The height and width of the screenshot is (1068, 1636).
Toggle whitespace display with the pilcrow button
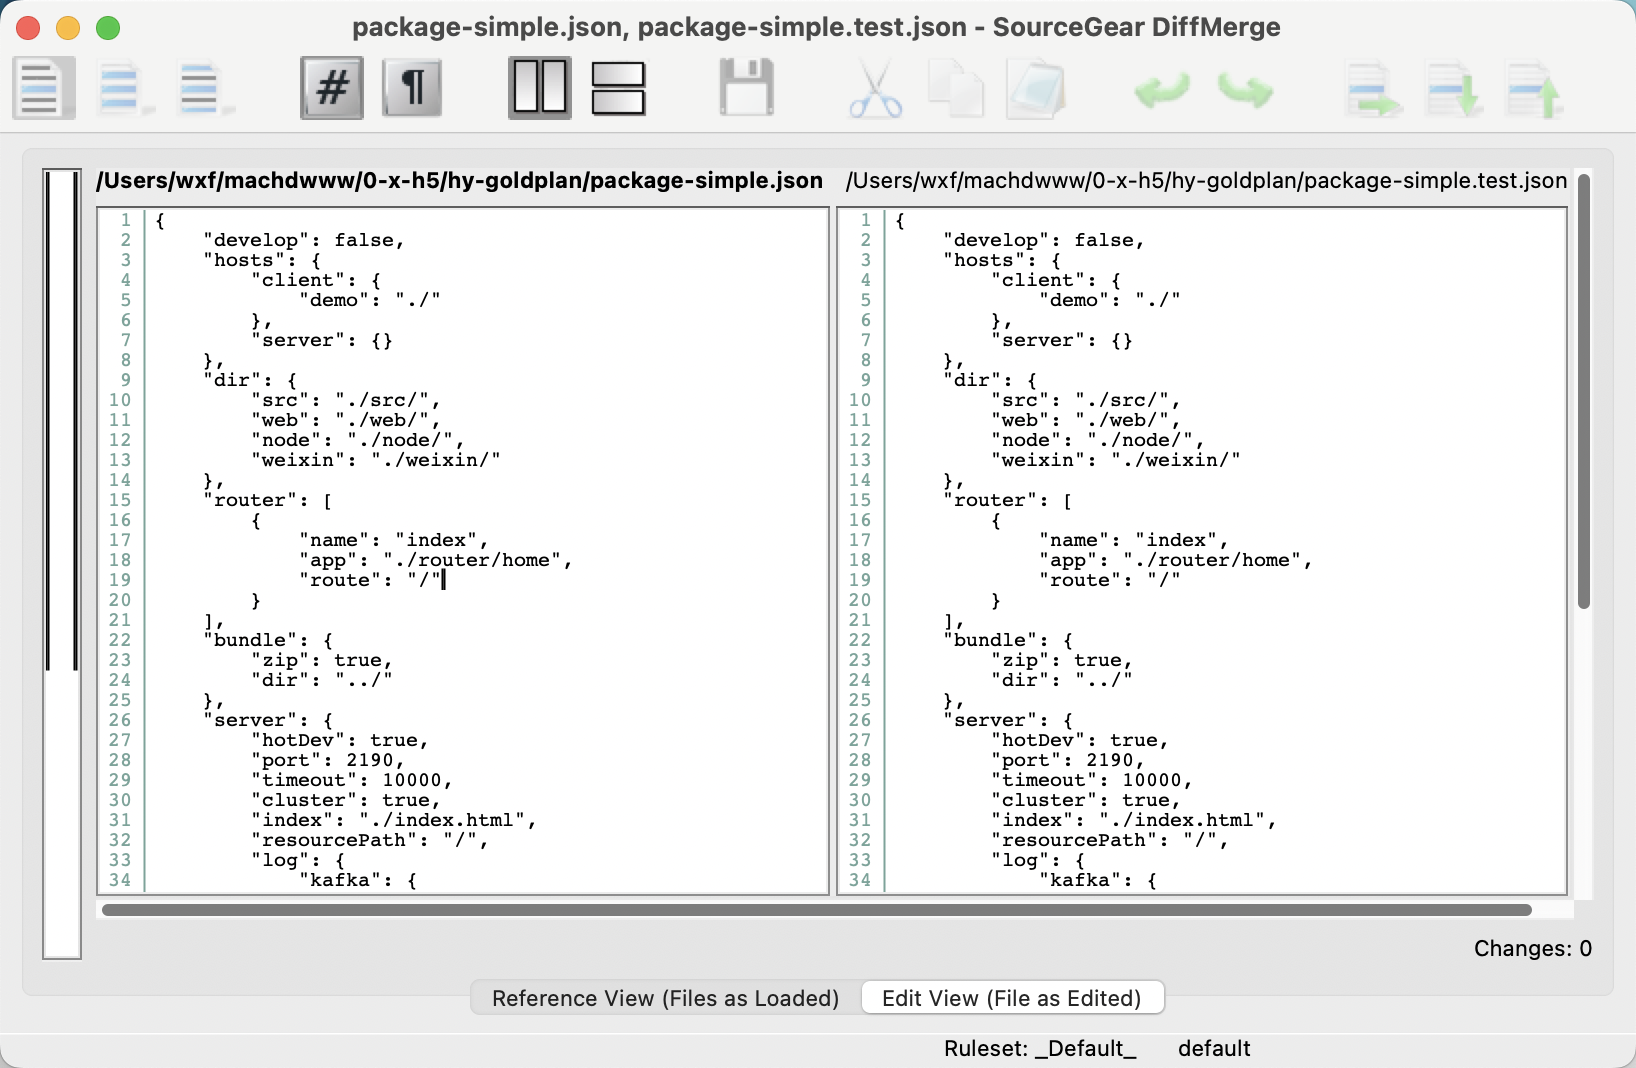pyautogui.click(x=412, y=88)
